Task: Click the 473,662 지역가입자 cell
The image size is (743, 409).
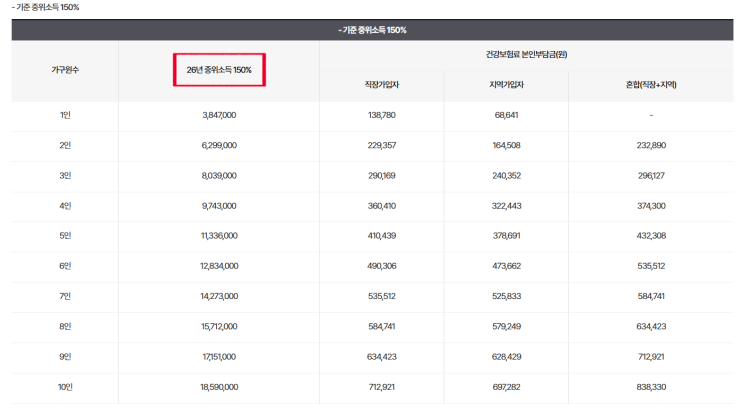Action: point(506,266)
